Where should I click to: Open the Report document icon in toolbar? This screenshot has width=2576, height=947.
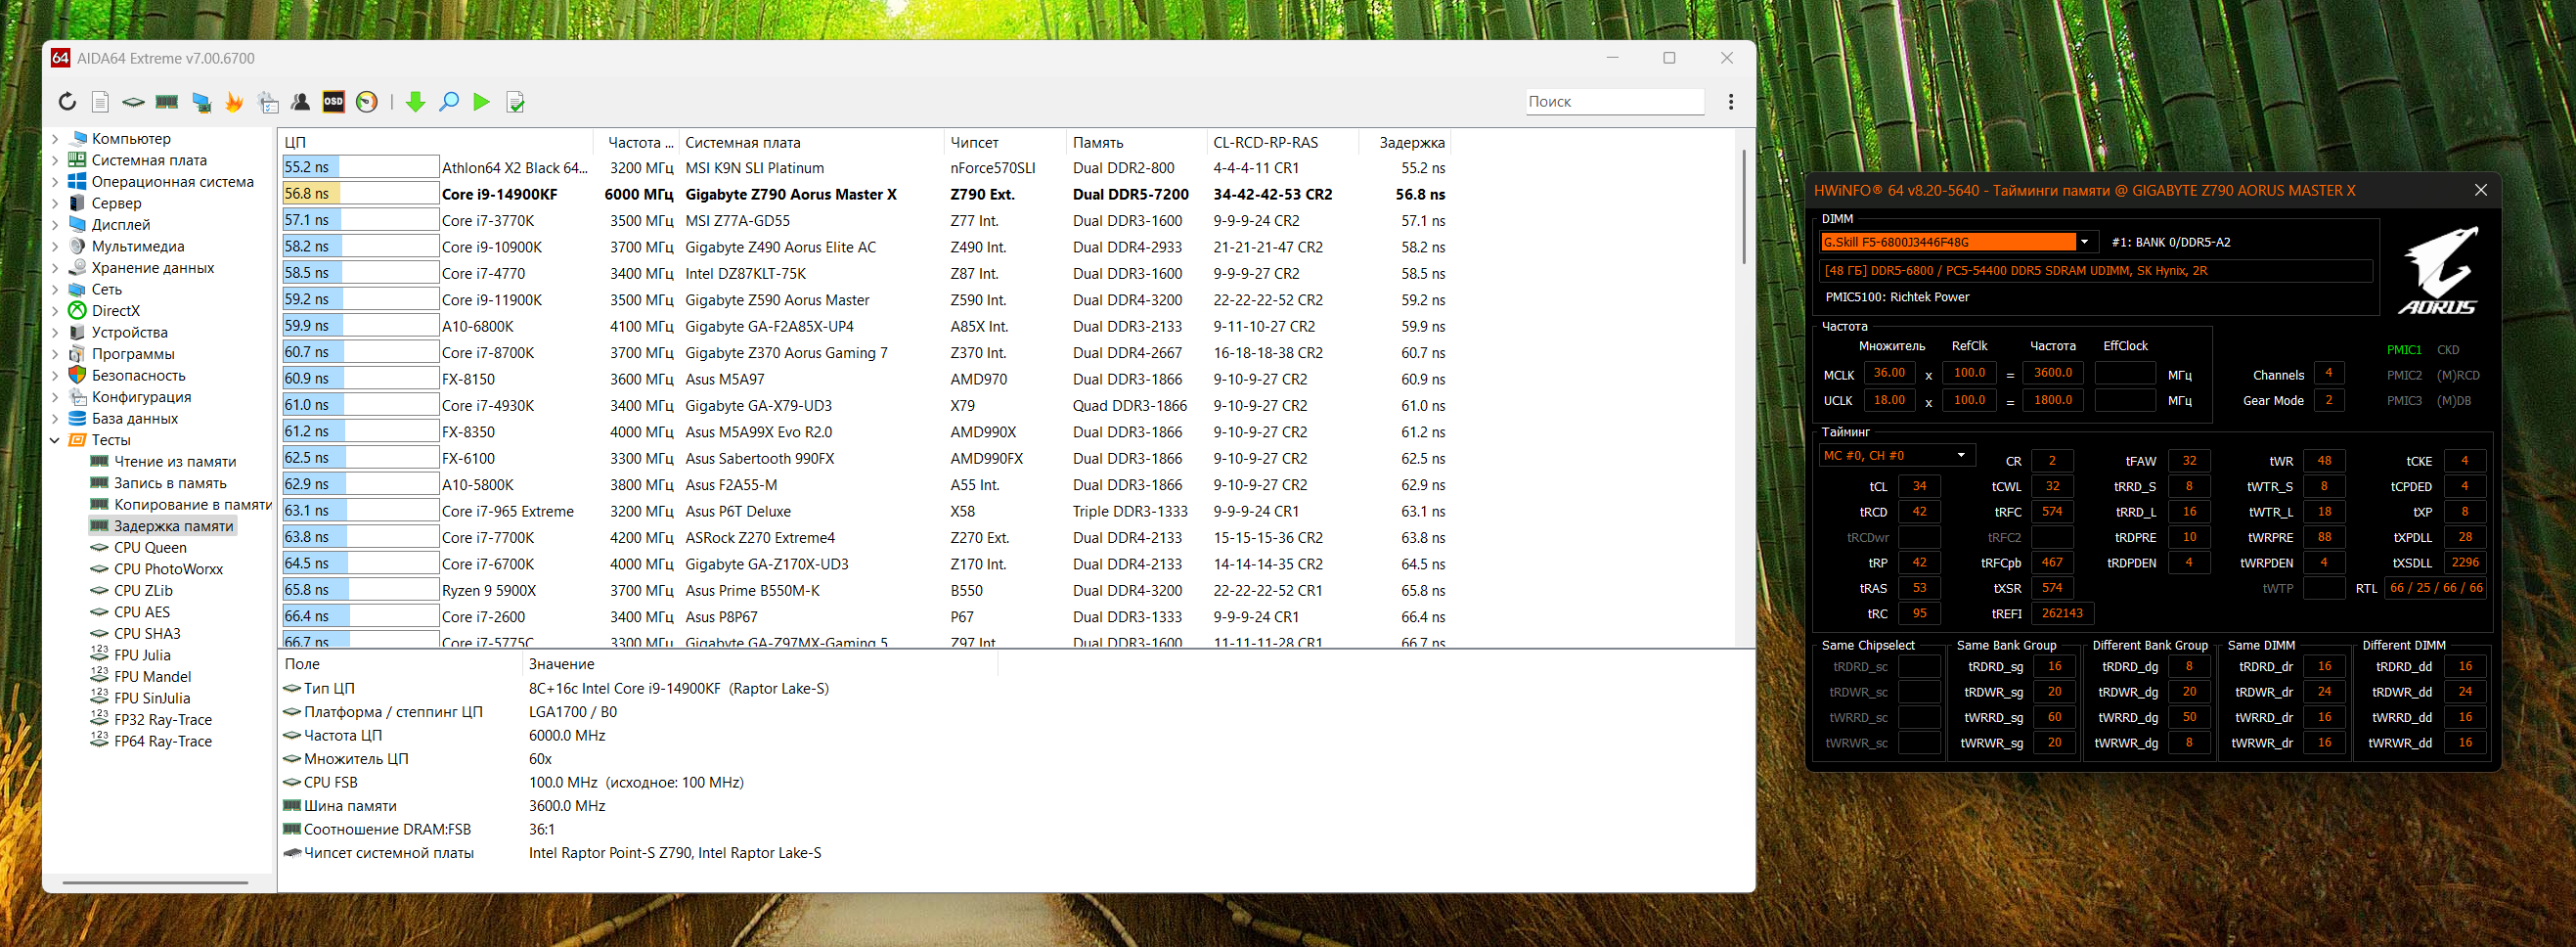click(x=100, y=101)
